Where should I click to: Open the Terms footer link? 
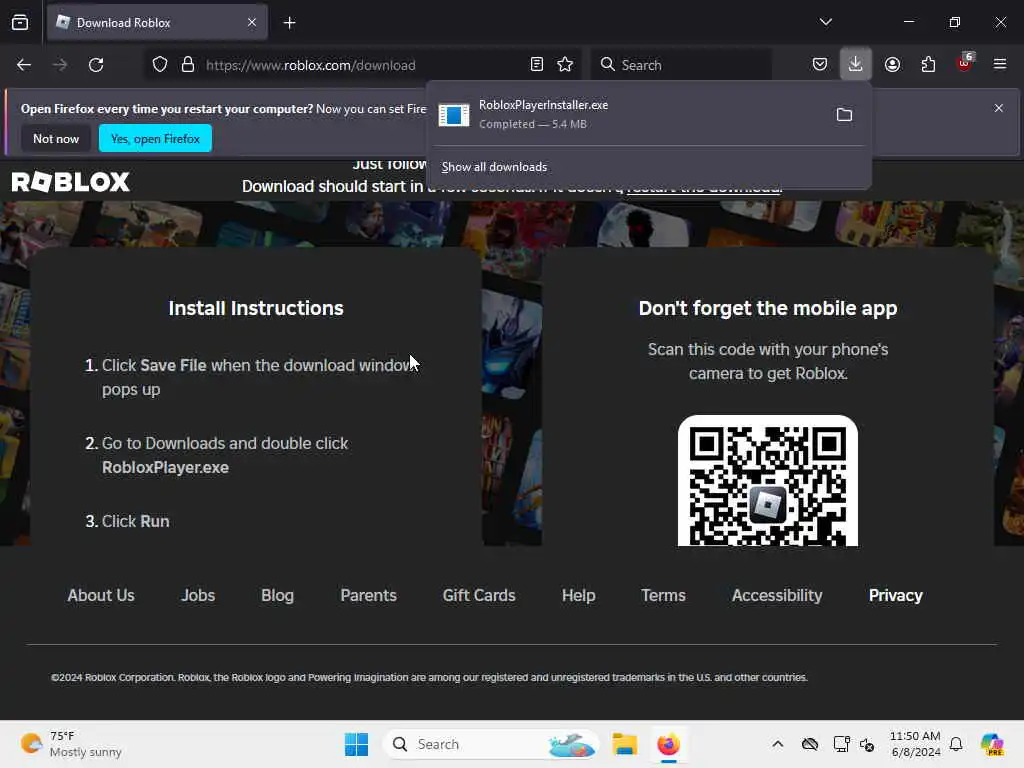pos(663,596)
